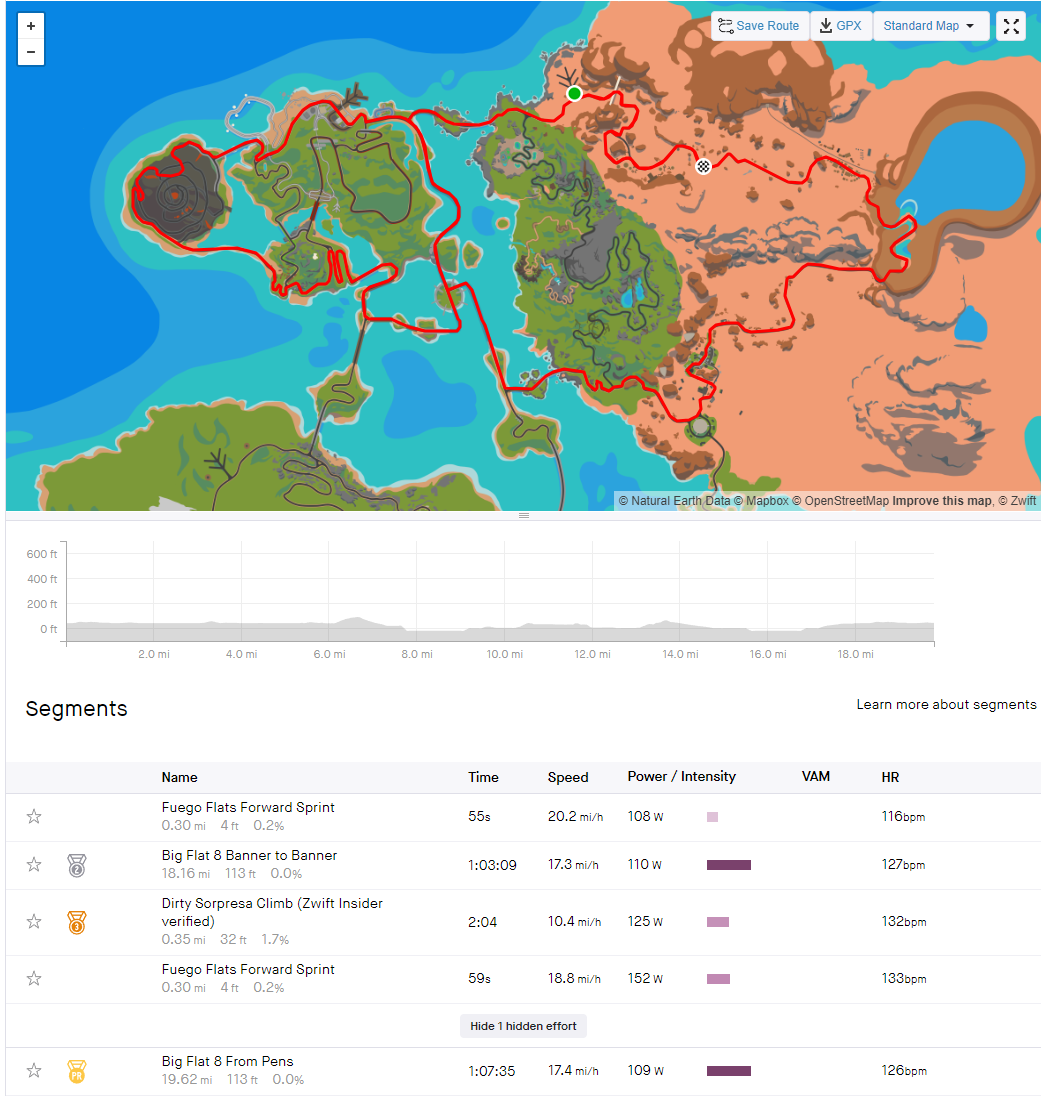1041x1096 pixels.
Task: Open the 'Improve this map' link
Action: tap(942, 500)
